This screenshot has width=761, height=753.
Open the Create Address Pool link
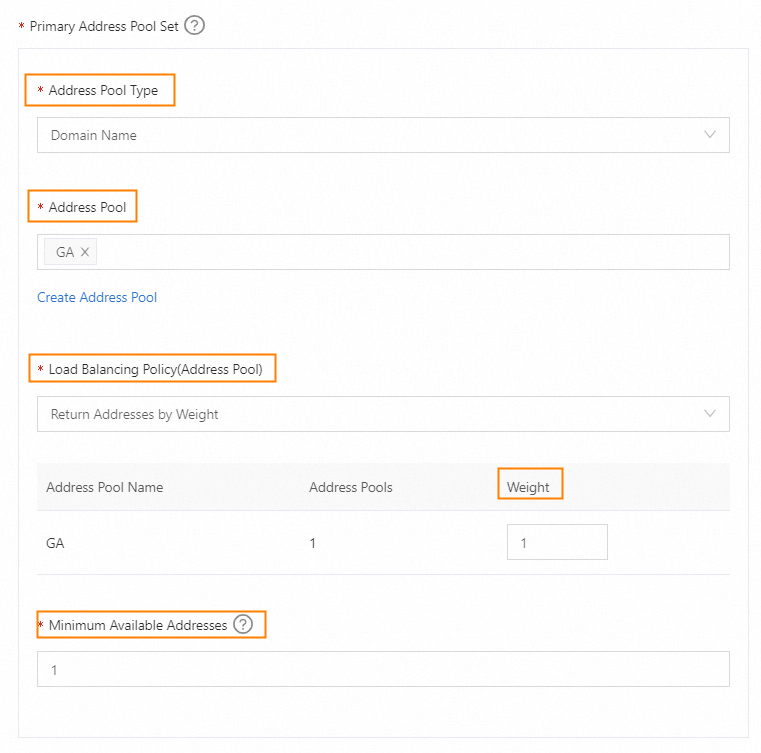pos(97,297)
